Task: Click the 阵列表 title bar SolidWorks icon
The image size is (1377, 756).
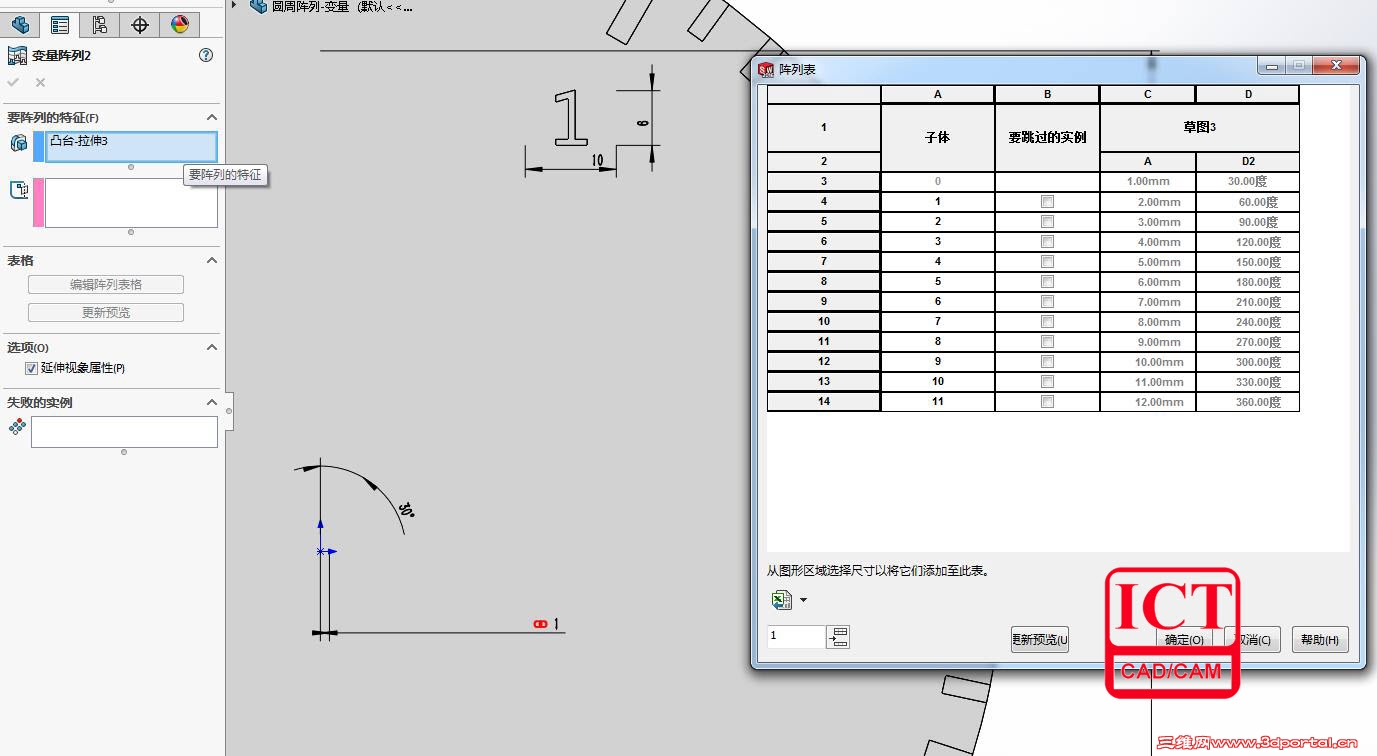Action: tap(766, 69)
